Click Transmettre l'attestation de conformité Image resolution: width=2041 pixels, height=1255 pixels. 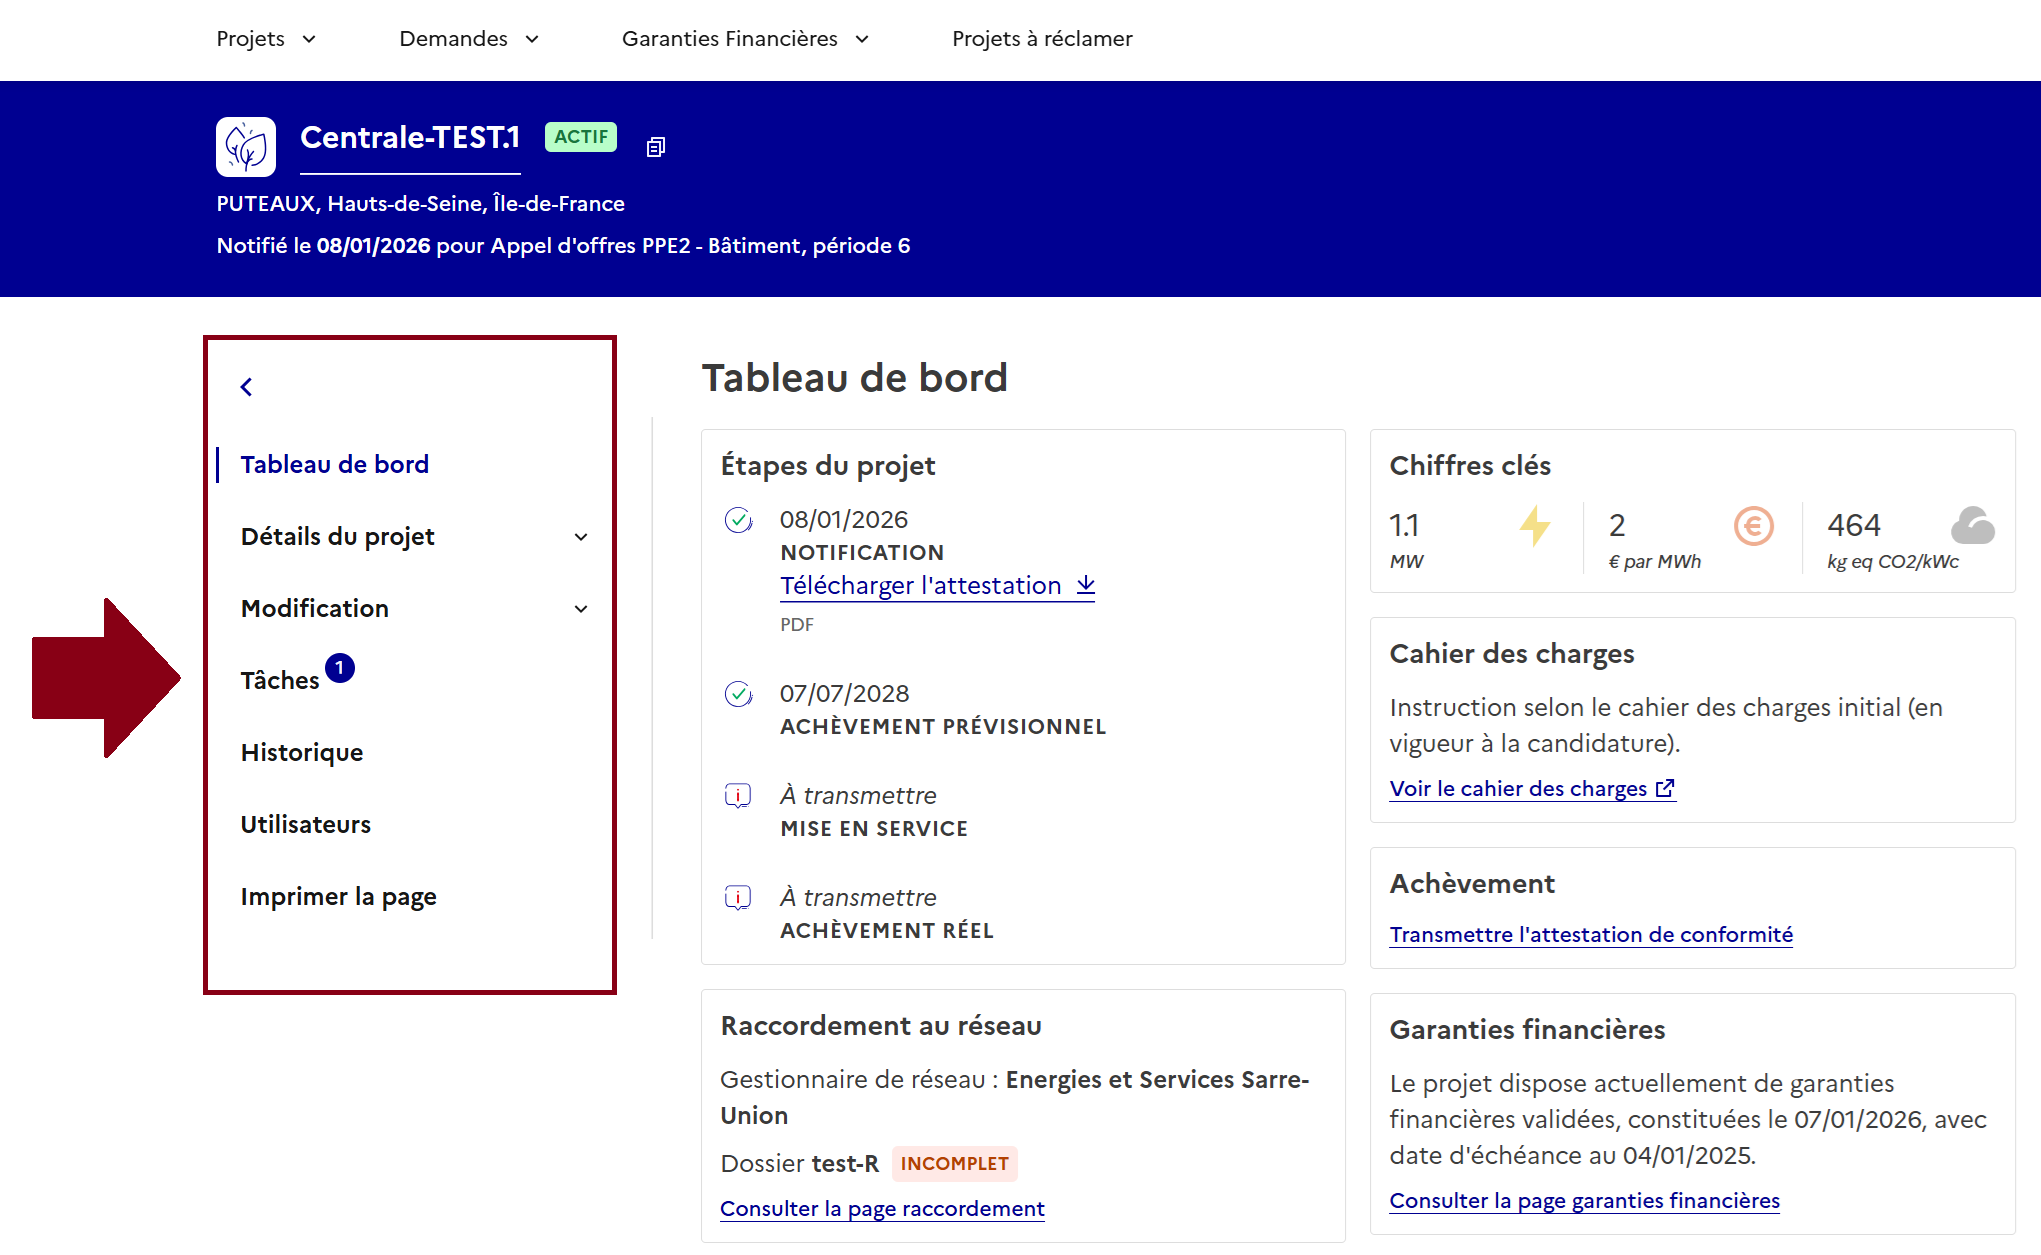click(x=1591, y=935)
